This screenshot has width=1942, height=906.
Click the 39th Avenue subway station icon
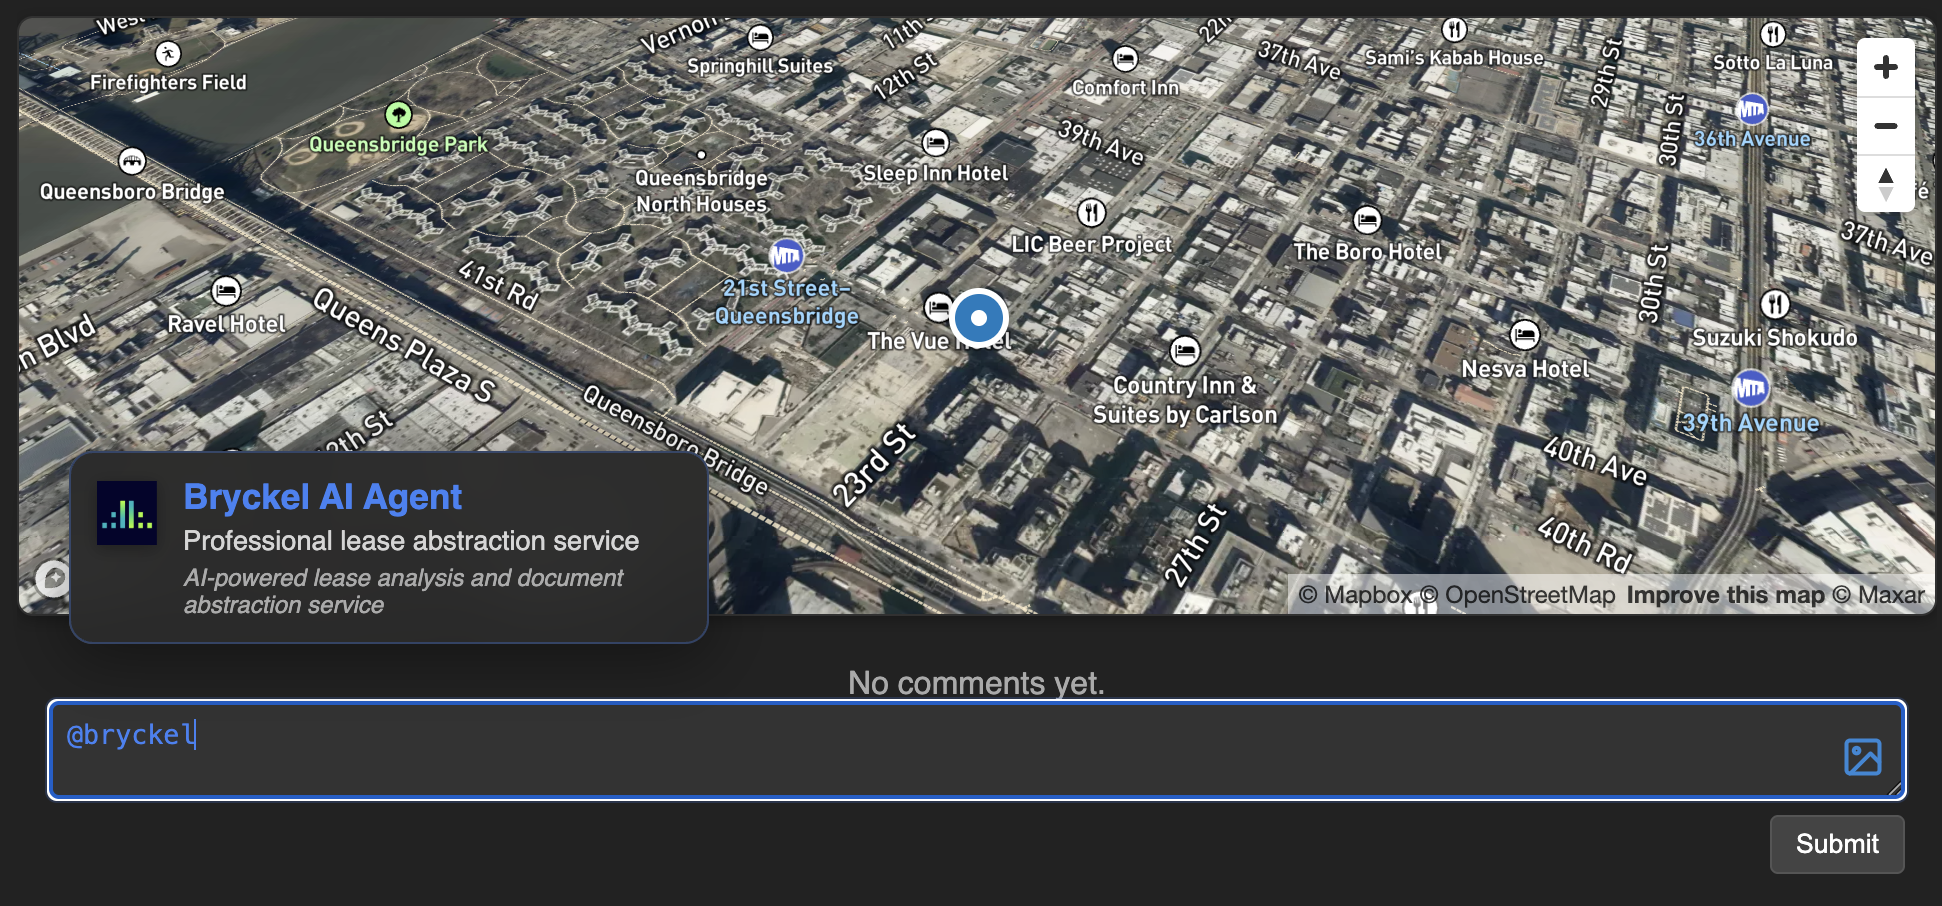pos(1750,388)
